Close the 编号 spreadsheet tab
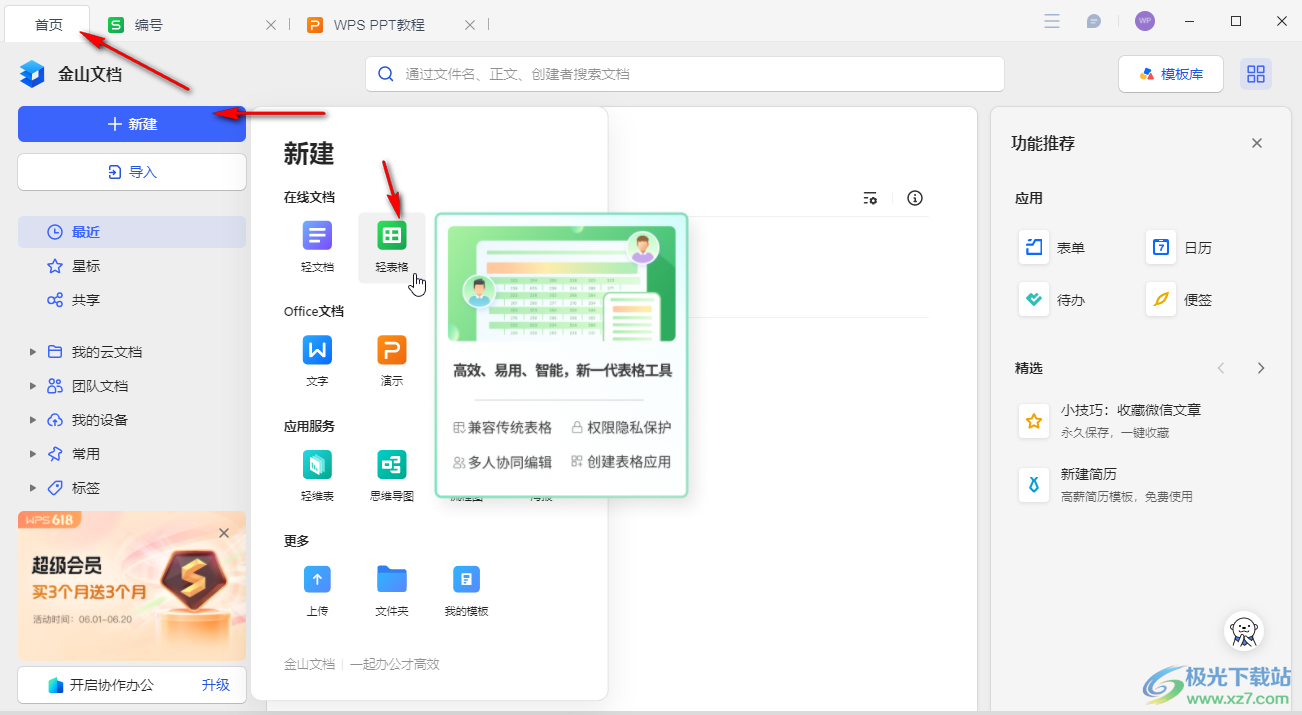1302x715 pixels. [x=270, y=25]
